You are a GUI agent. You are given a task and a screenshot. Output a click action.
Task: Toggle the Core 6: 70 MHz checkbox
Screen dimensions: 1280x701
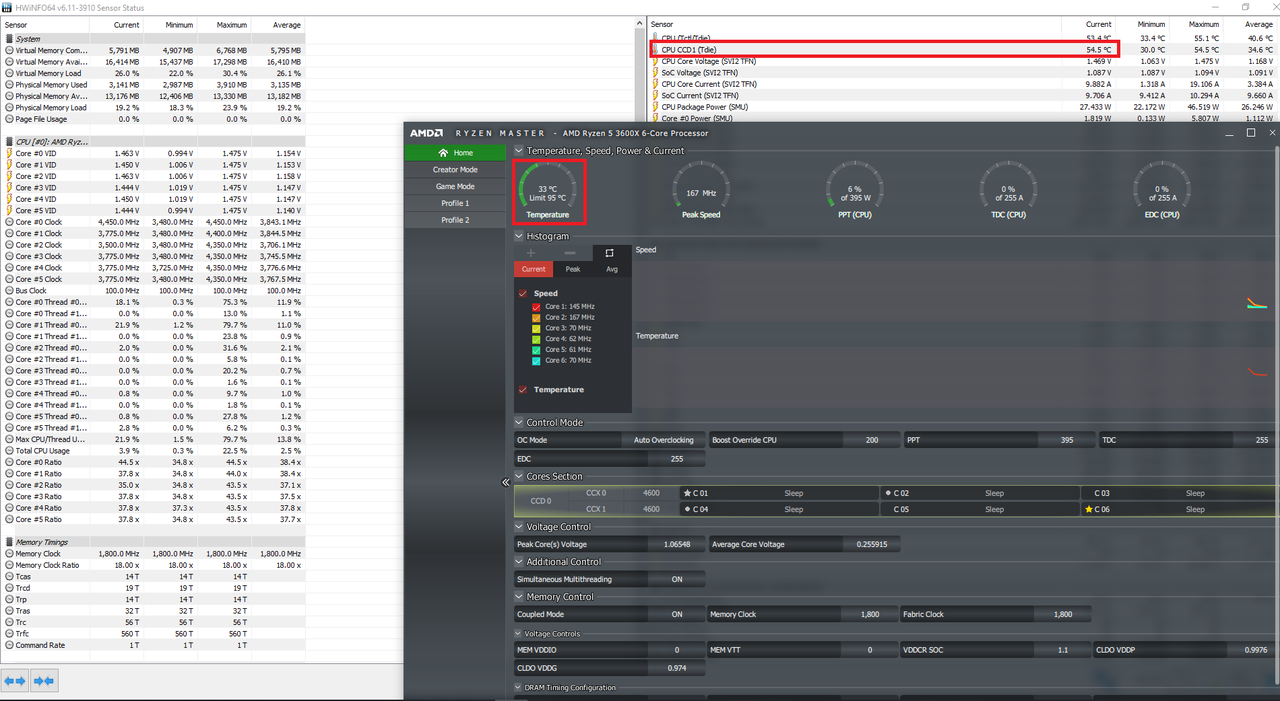[537, 360]
